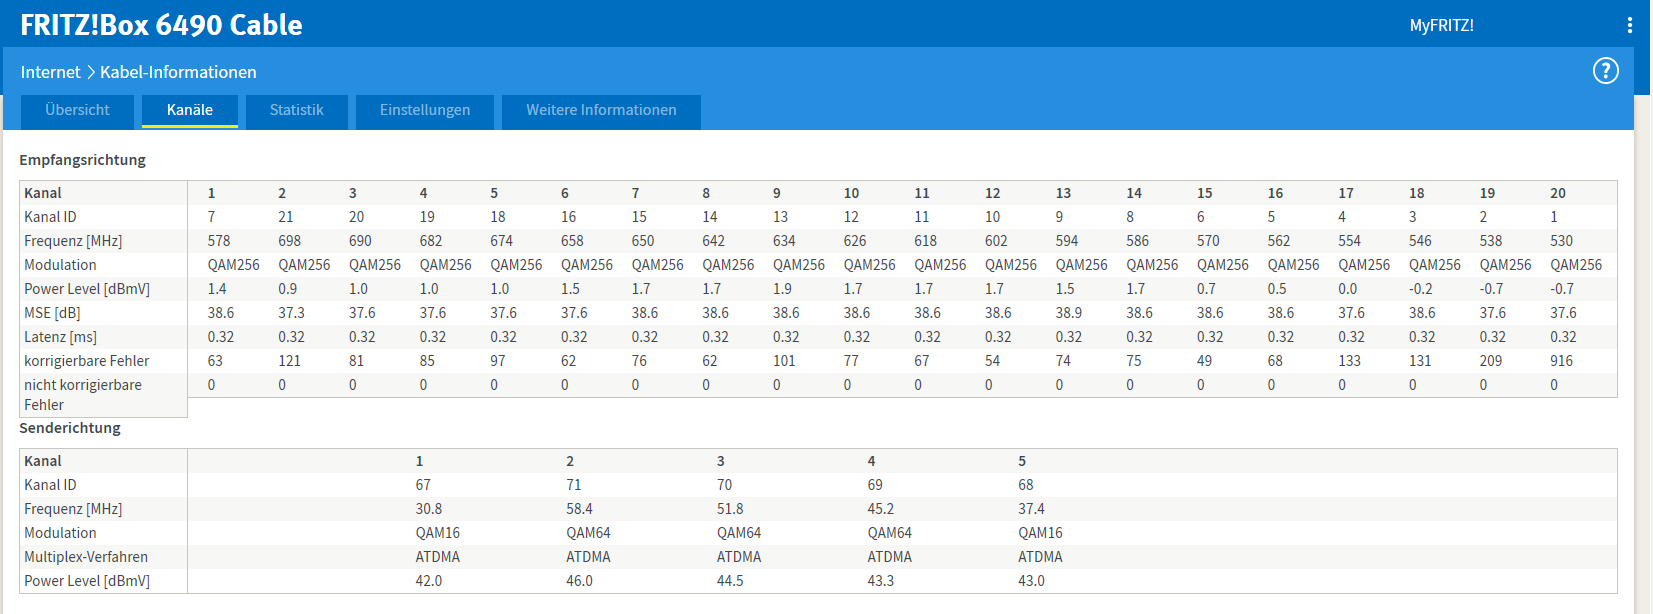Click the MSE value 38.9 cell
This screenshot has width=1653, height=614.
(x=1068, y=313)
